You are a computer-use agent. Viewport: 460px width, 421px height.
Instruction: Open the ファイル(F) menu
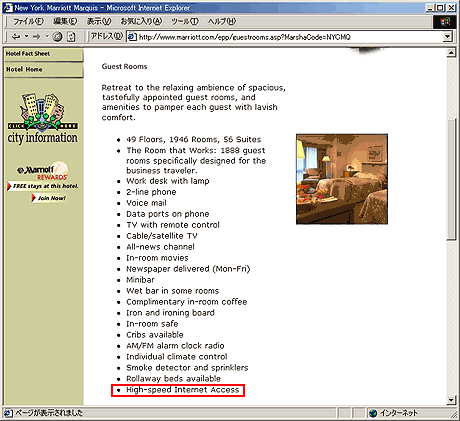pyautogui.click(x=28, y=21)
